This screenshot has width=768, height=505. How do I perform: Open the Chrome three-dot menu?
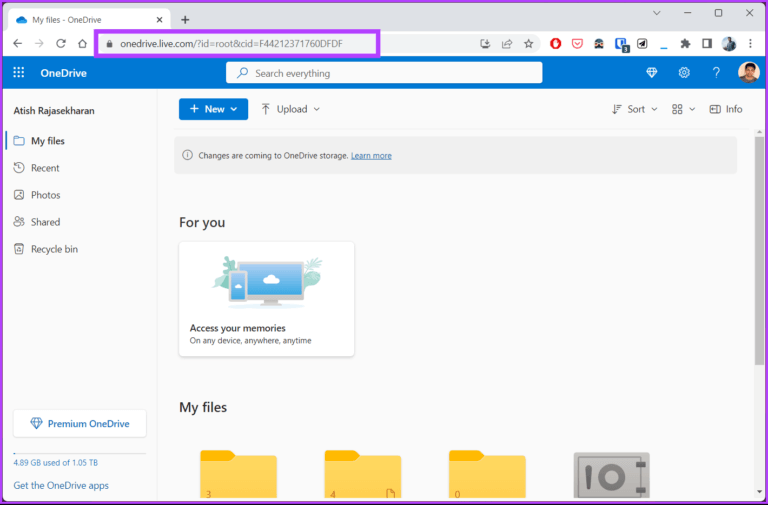[x=750, y=44]
